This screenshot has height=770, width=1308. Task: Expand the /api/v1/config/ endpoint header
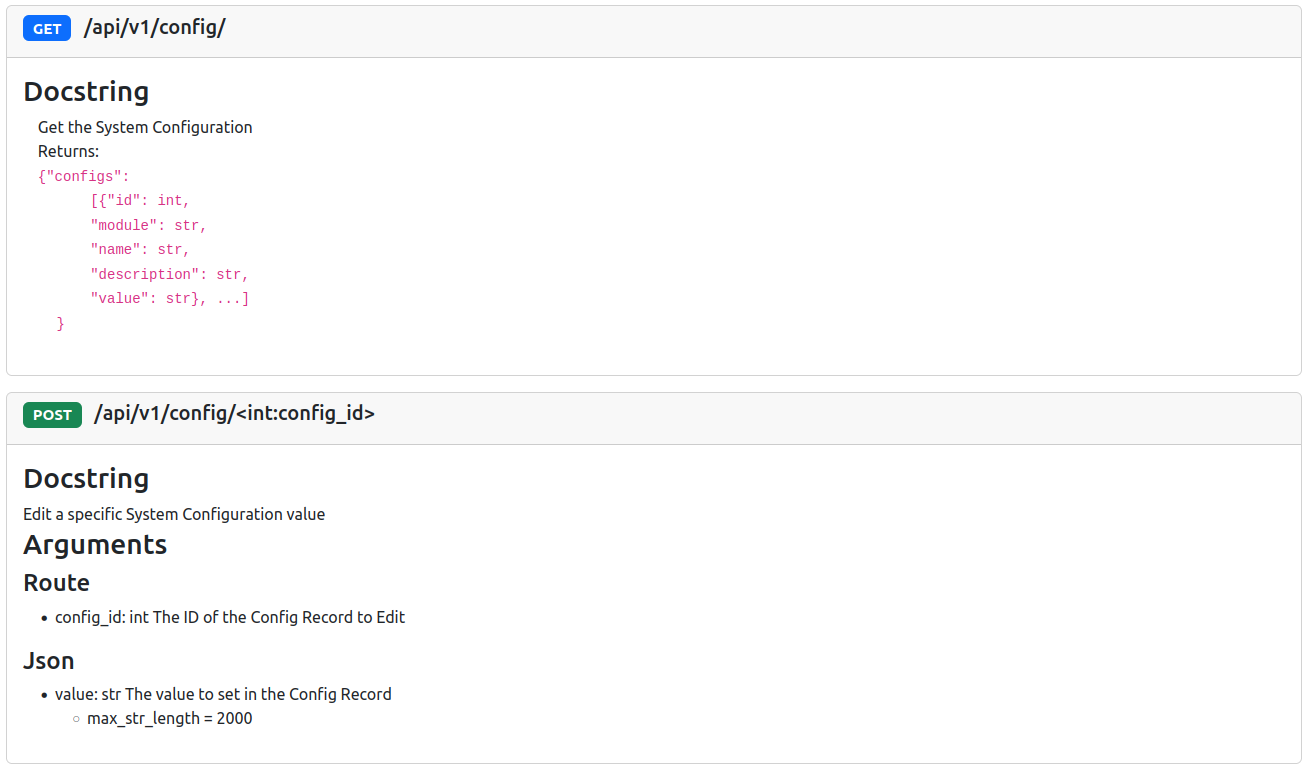pyautogui.click(x=154, y=28)
